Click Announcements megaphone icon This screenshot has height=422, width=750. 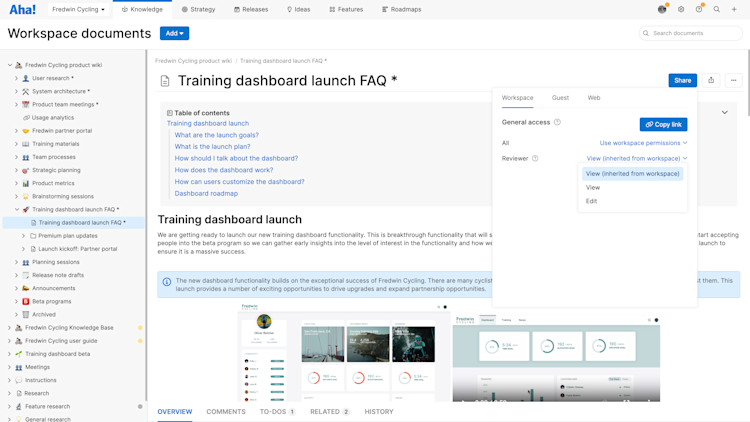[x=26, y=288]
